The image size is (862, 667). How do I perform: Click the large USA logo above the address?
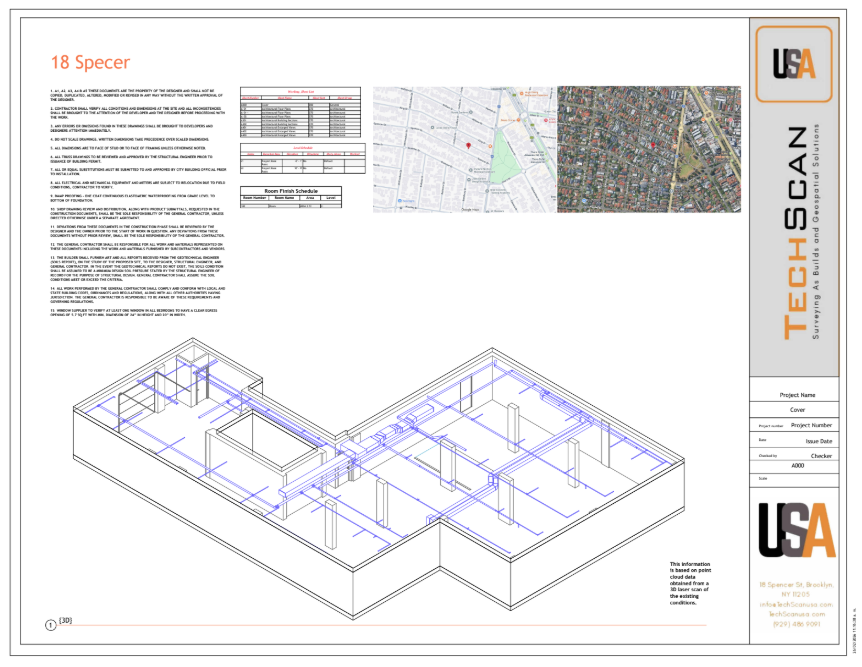tap(795, 530)
